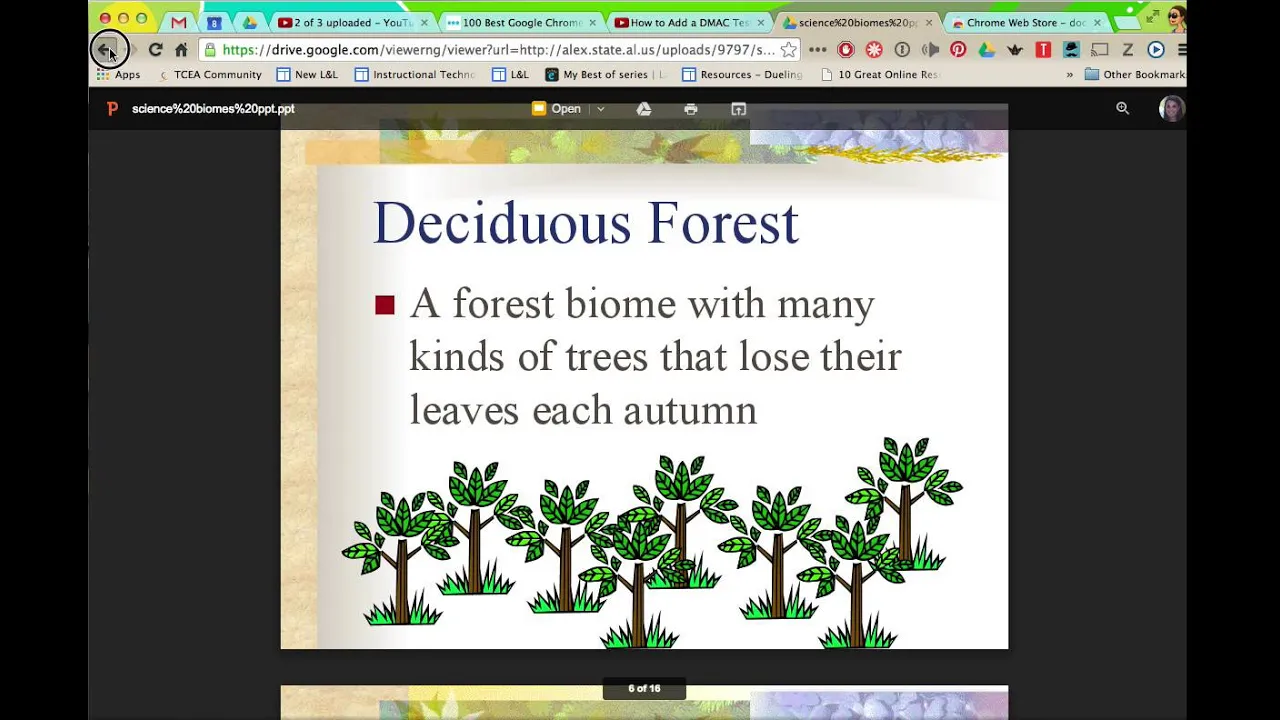Close the '2 of 3 uploaded' YouTube tab
The height and width of the screenshot is (720, 1280).
point(424,22)
